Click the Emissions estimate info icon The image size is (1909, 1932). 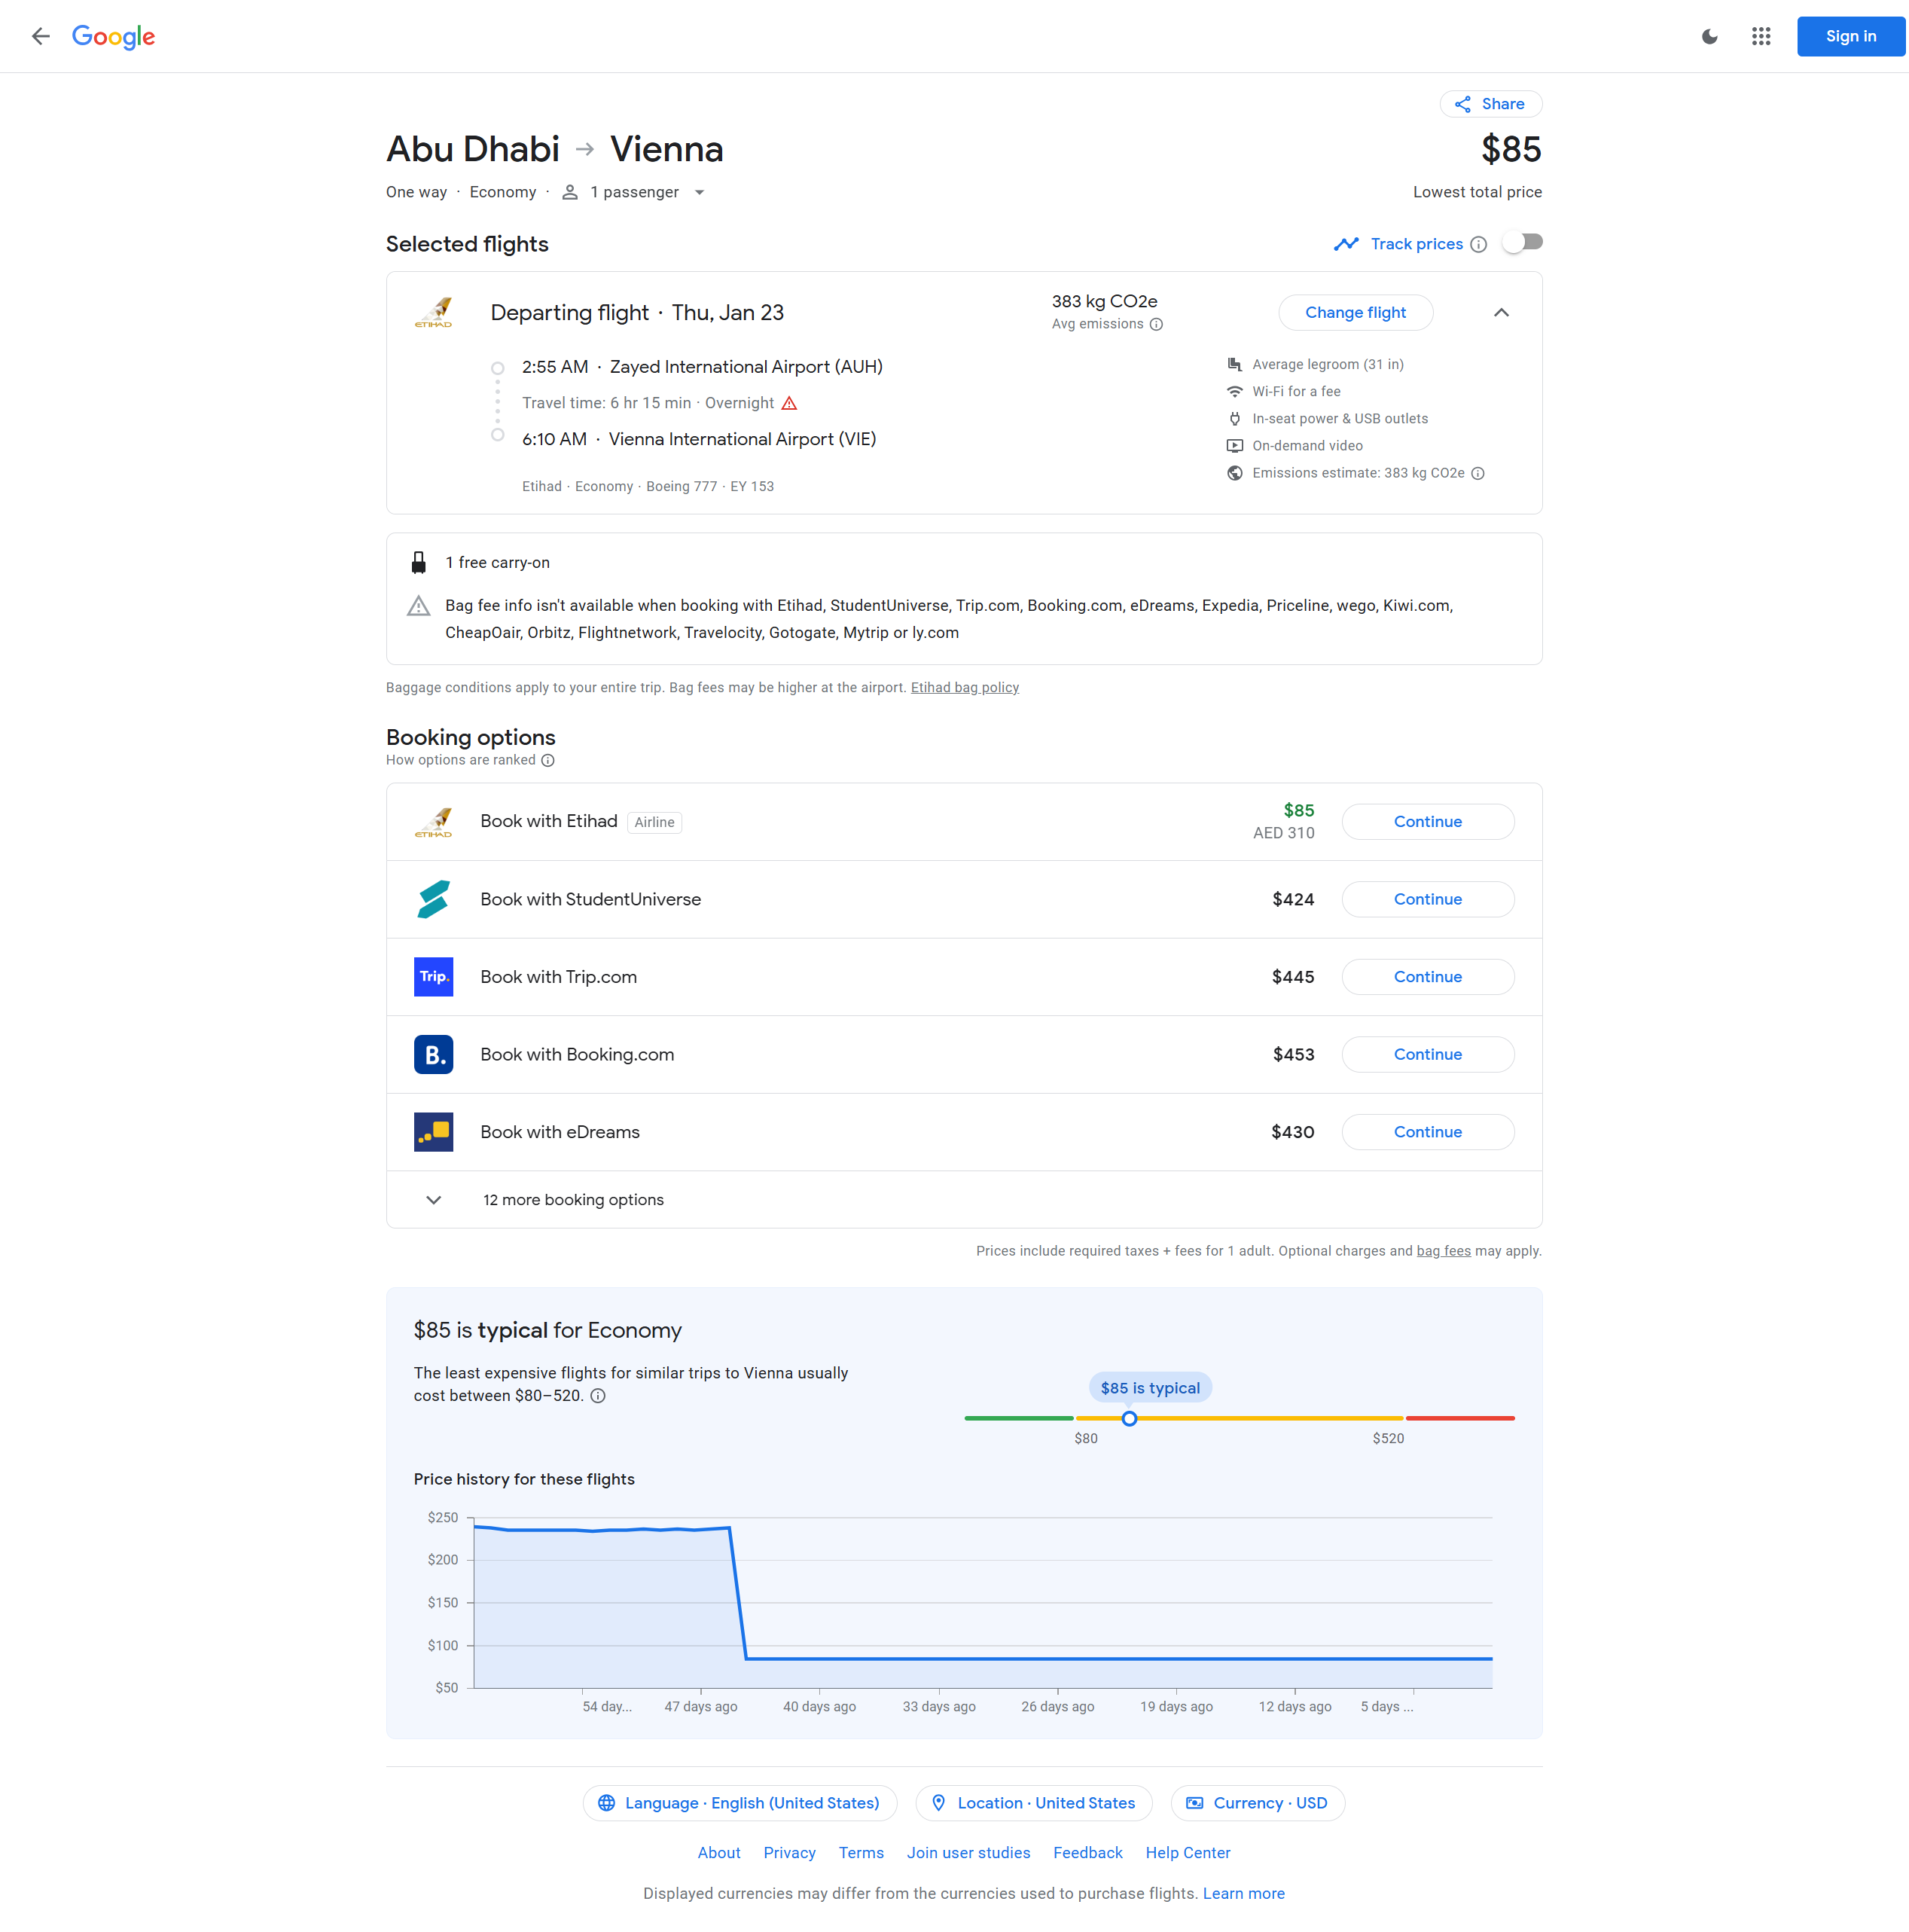click(x=1478, y=473)
